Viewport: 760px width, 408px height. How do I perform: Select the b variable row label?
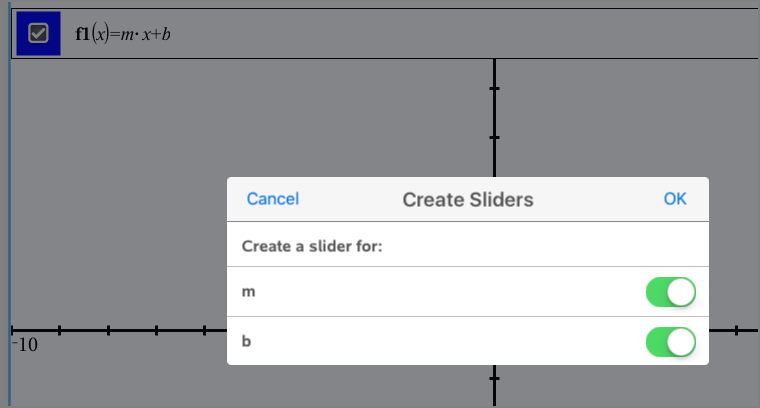[248, 341]
